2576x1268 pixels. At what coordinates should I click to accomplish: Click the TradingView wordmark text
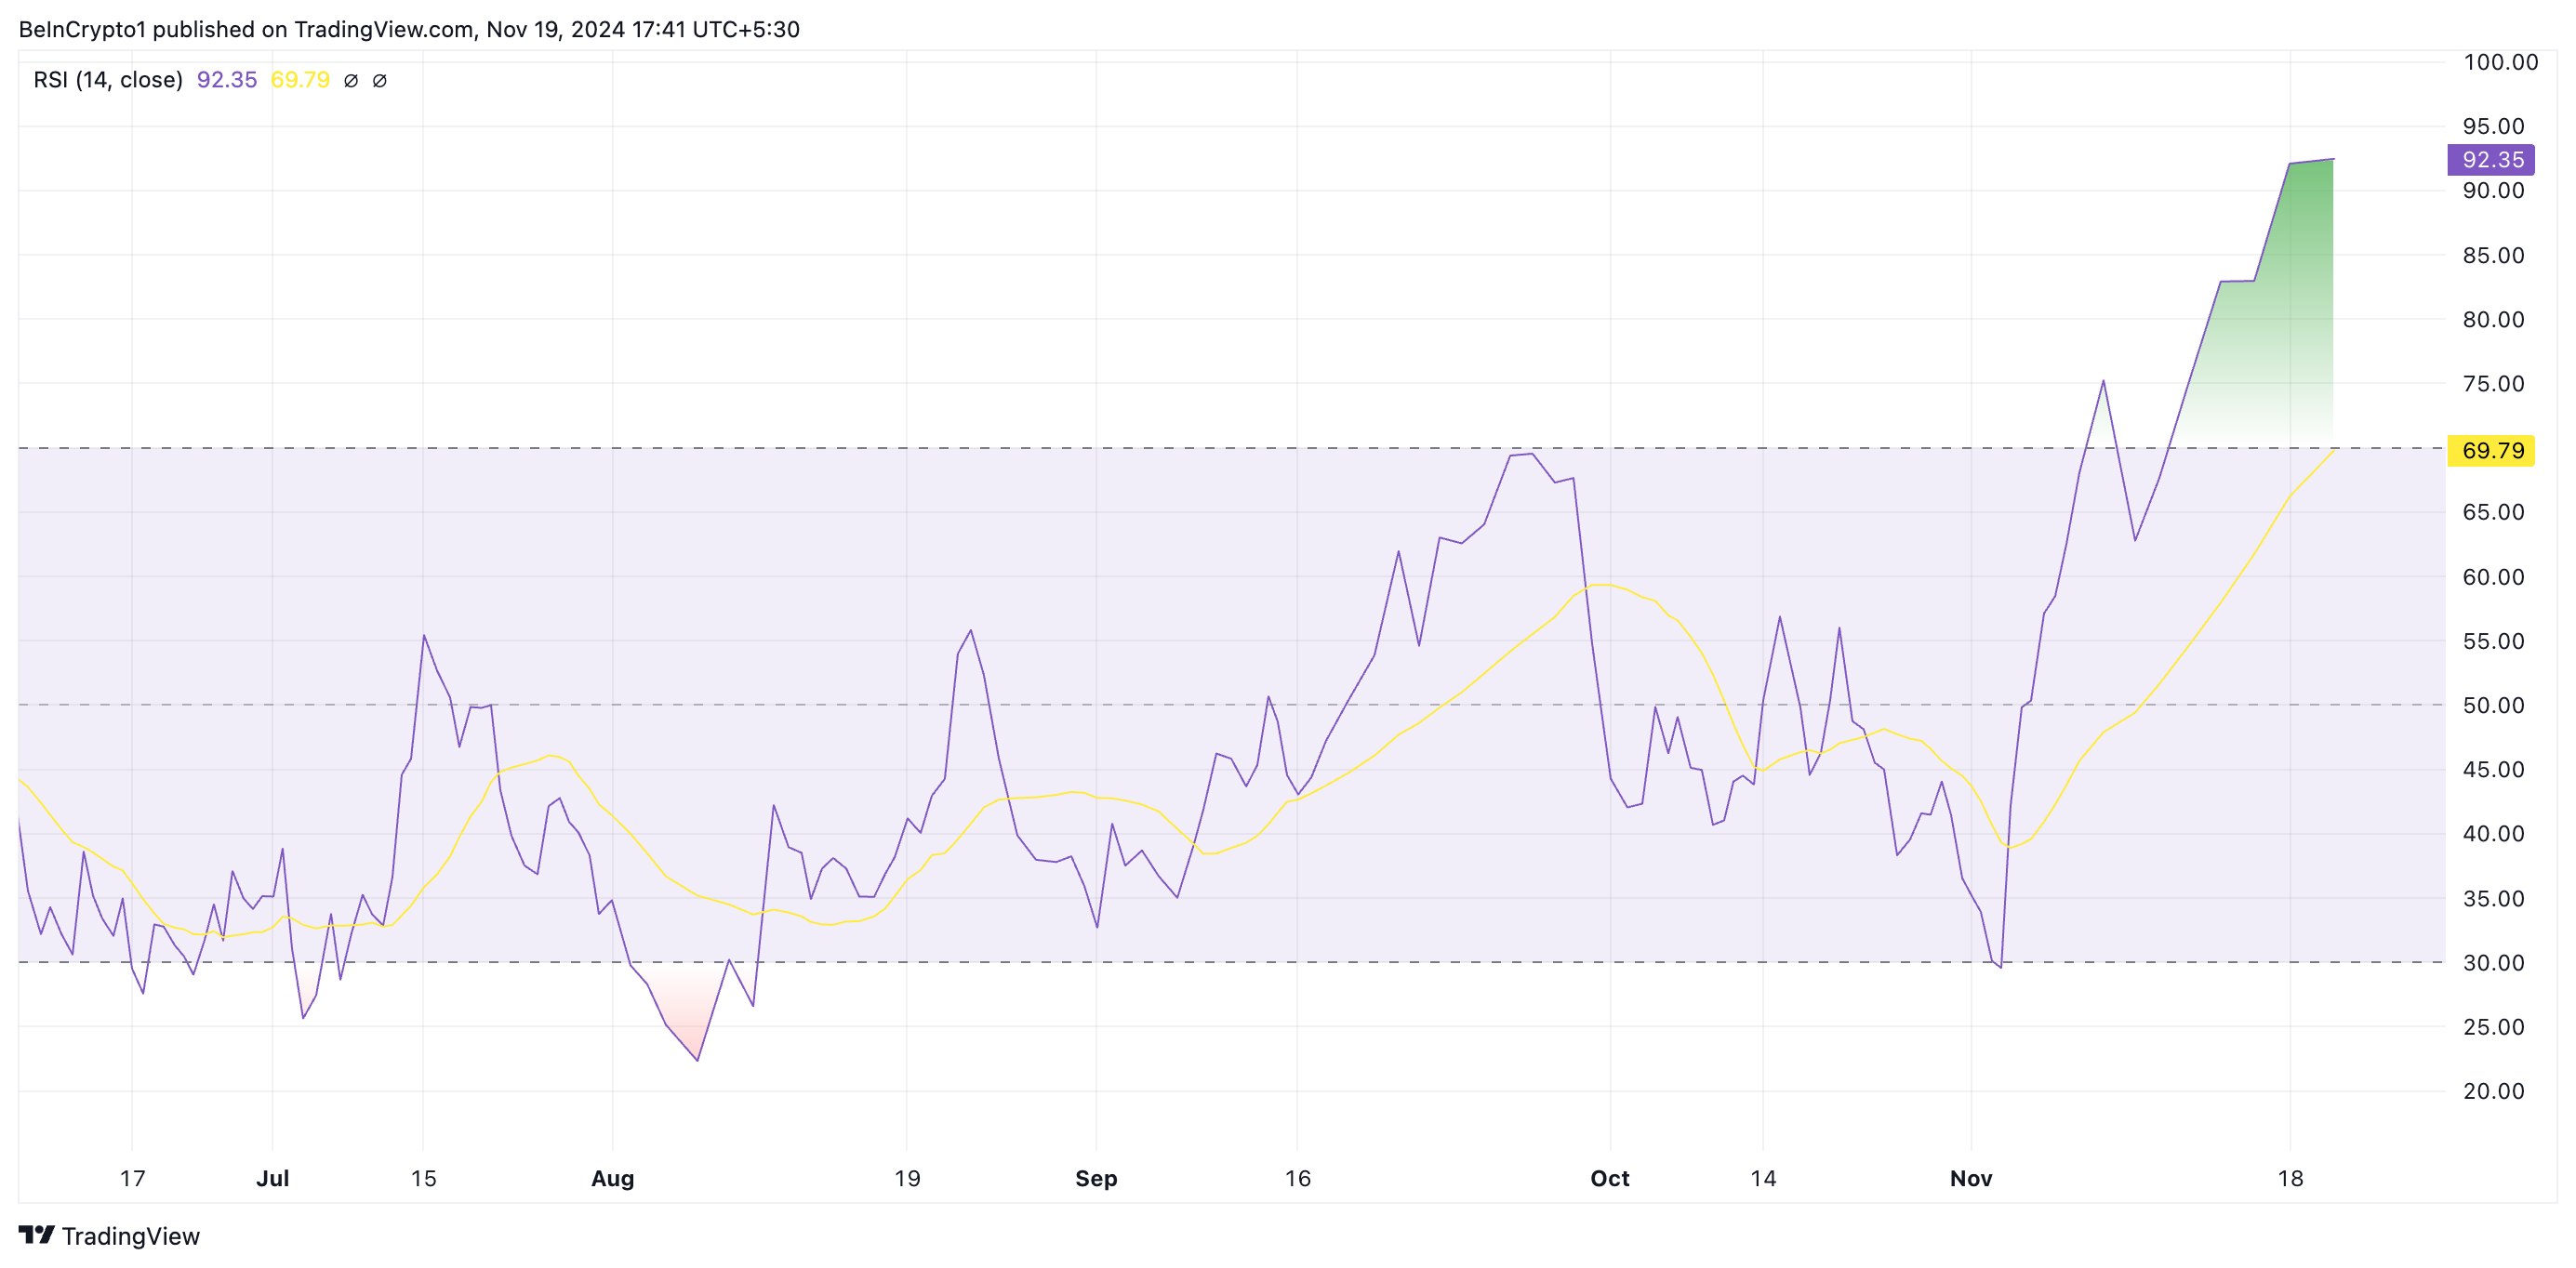point(130,1237)
